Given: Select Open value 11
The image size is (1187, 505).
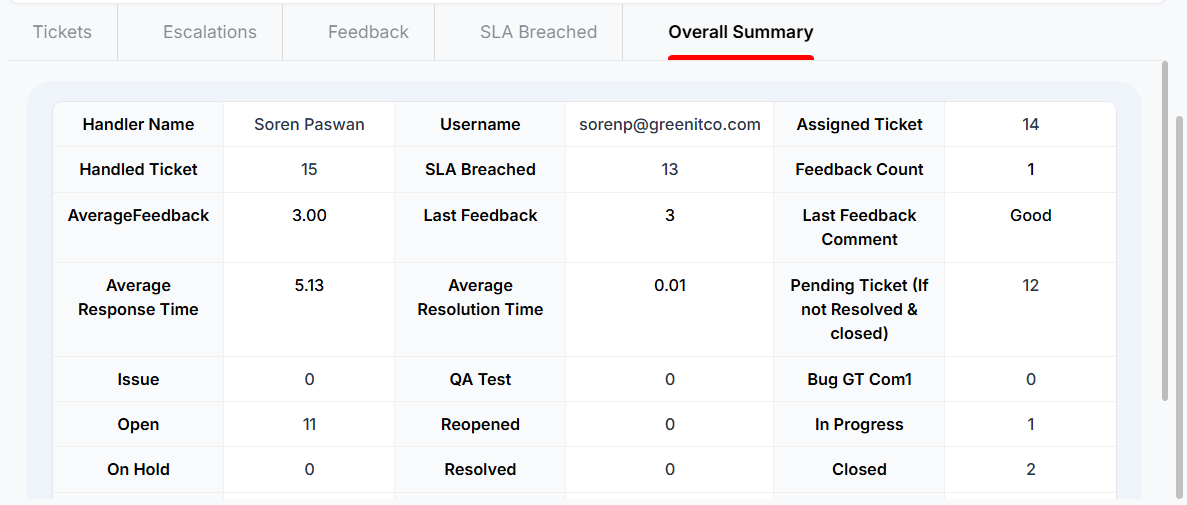Looking at the screenshot, I should point(309,425).
